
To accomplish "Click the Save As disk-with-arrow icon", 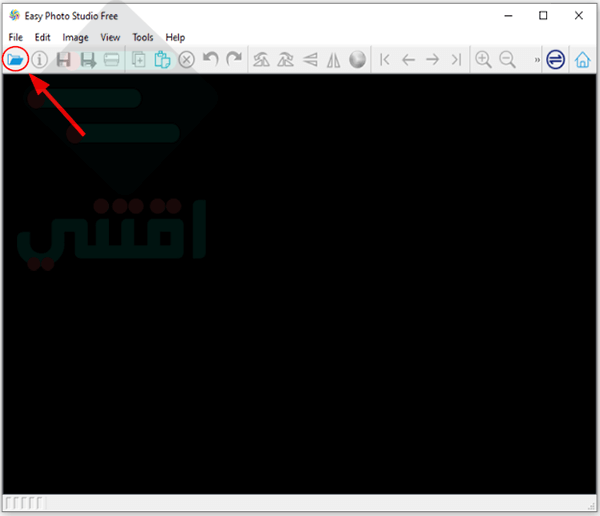I will [x=88, y=60].
